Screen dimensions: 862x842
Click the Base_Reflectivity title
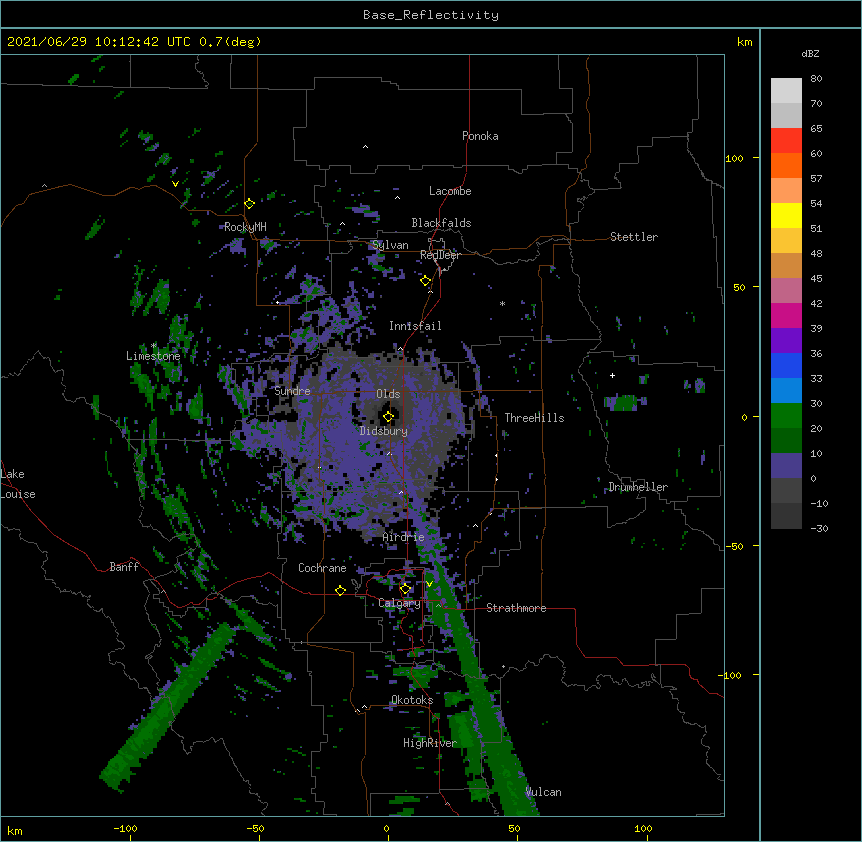431,15
